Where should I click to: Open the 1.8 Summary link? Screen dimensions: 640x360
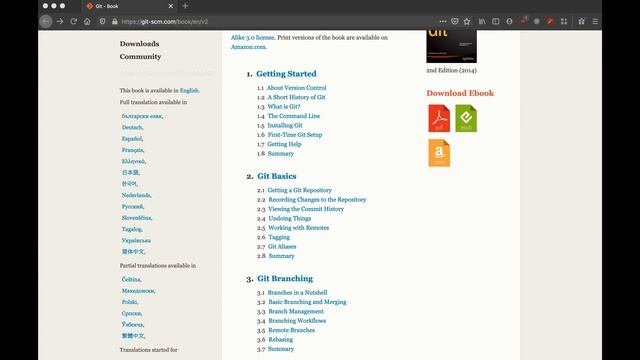(x=281, y=153)
